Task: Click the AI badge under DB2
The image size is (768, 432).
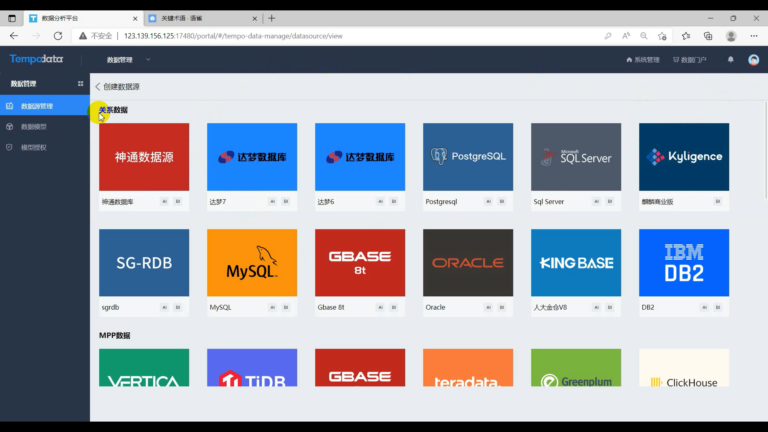Action: coord(704,307)
